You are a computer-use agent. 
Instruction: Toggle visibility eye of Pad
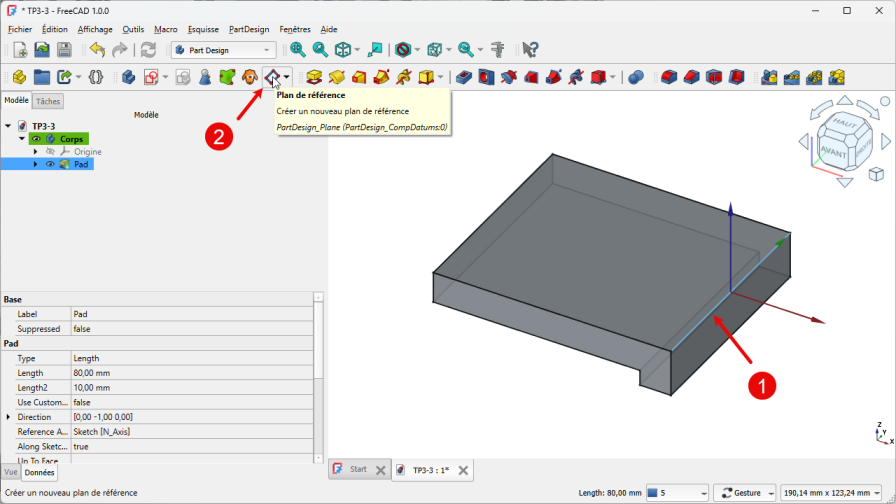[50, 164]
